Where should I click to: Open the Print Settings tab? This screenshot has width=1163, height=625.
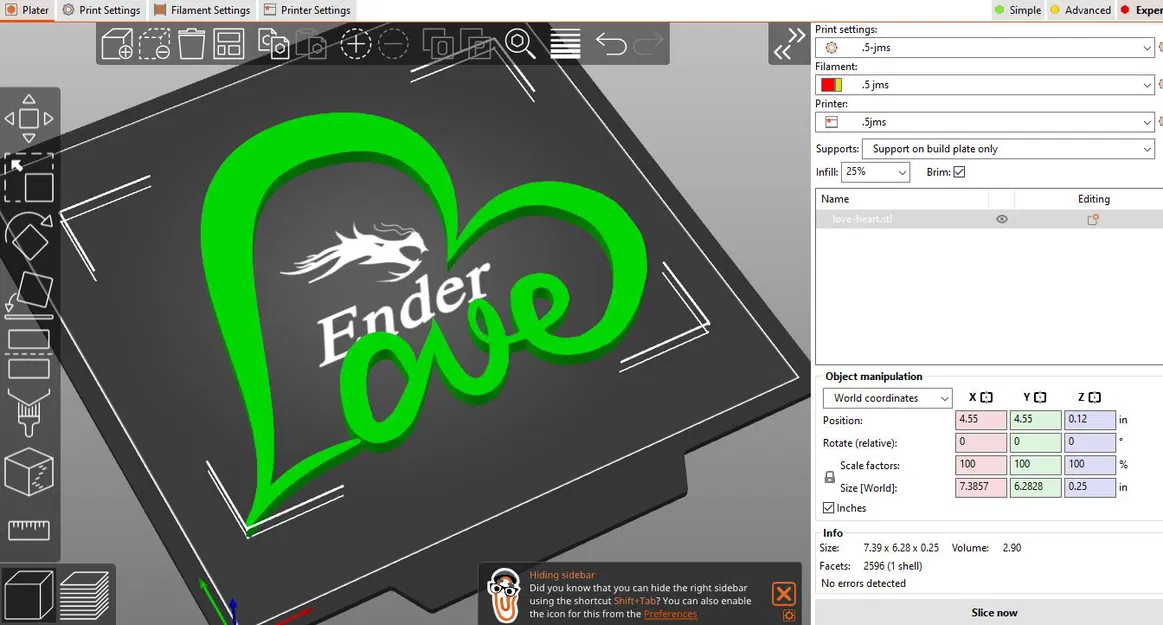click(x=102, y=10)
